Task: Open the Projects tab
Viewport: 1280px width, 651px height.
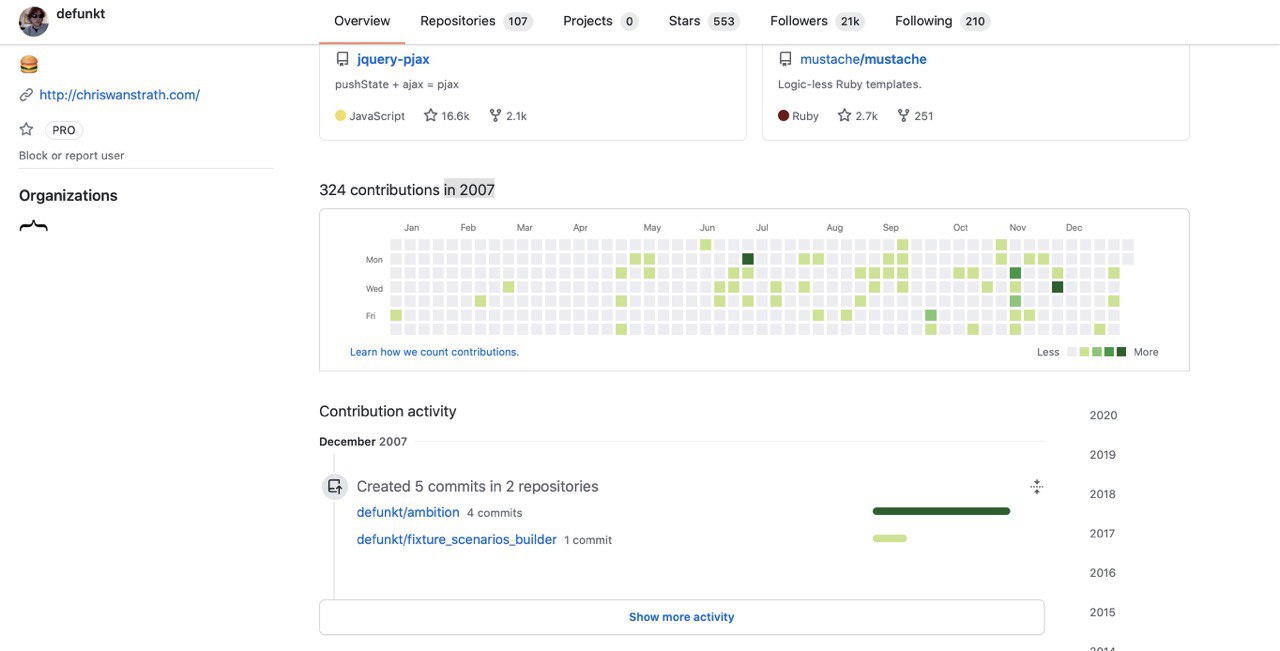Action: click(x=601, y=21)
